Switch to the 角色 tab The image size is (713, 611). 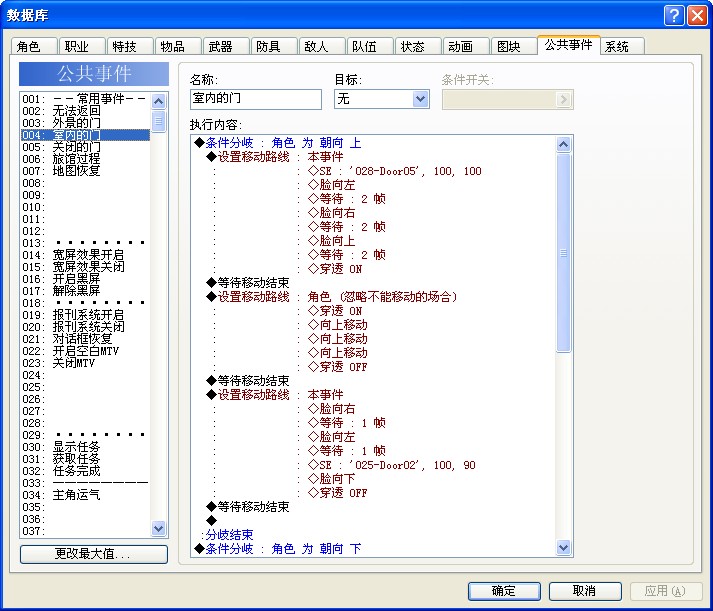pyautogui.click(x=34, y=46)
